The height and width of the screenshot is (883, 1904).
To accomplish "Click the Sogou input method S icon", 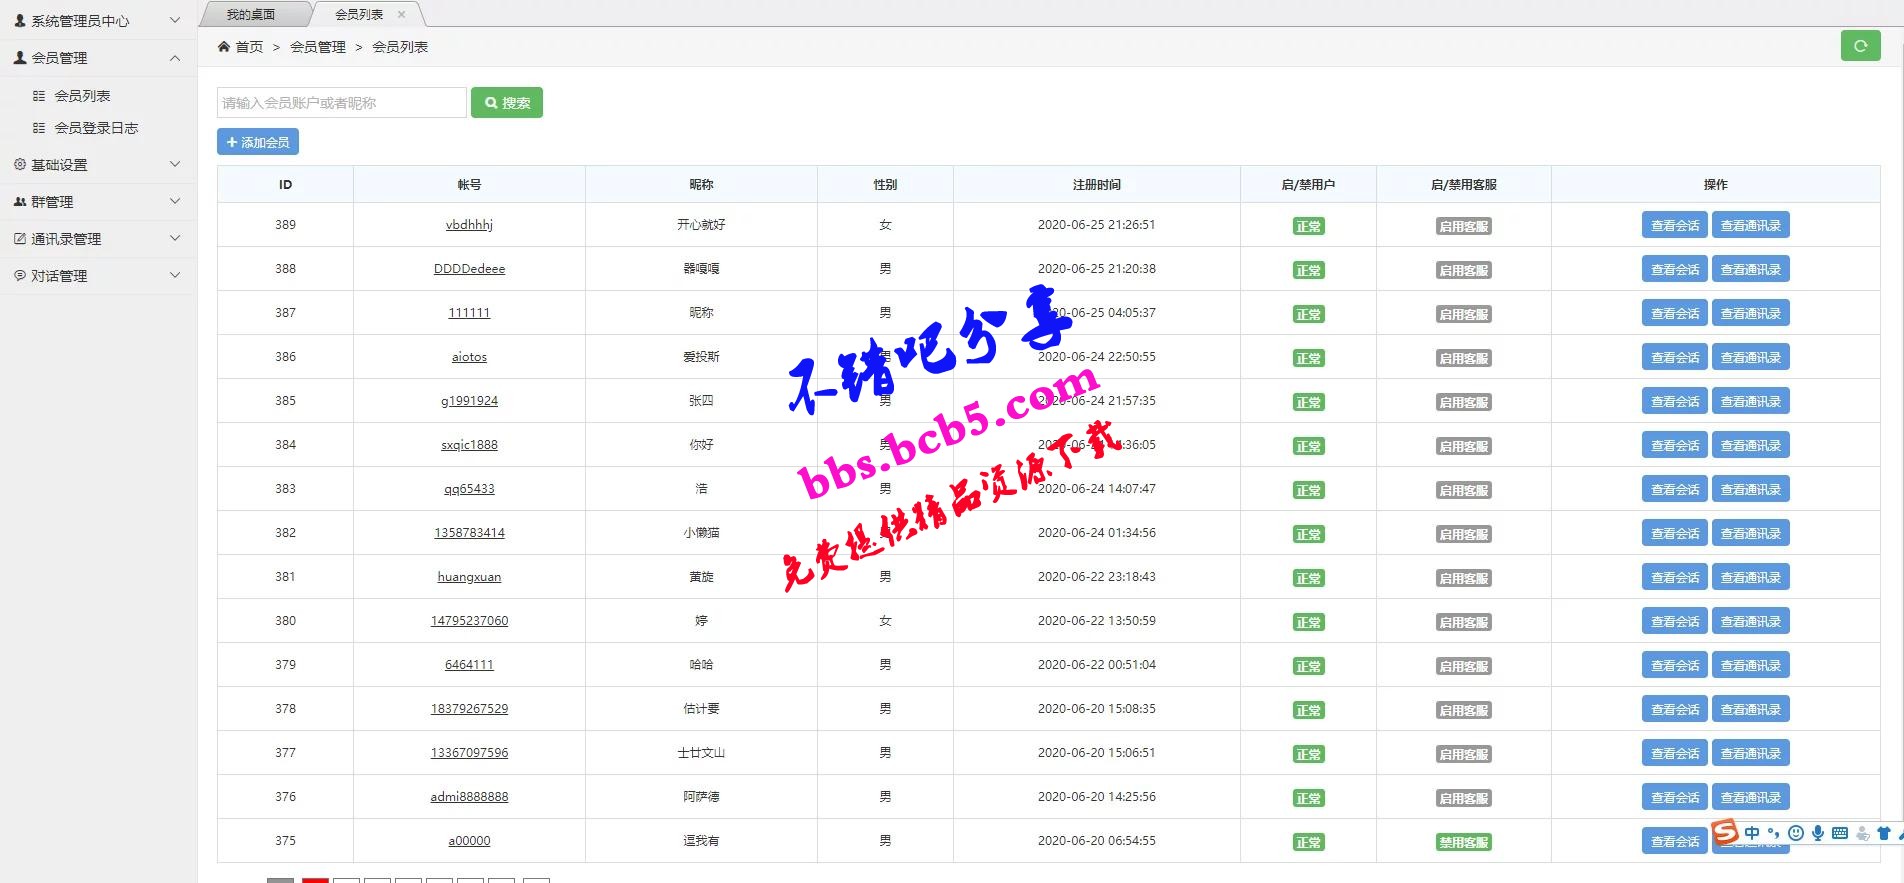I will tap(1725, 831).
